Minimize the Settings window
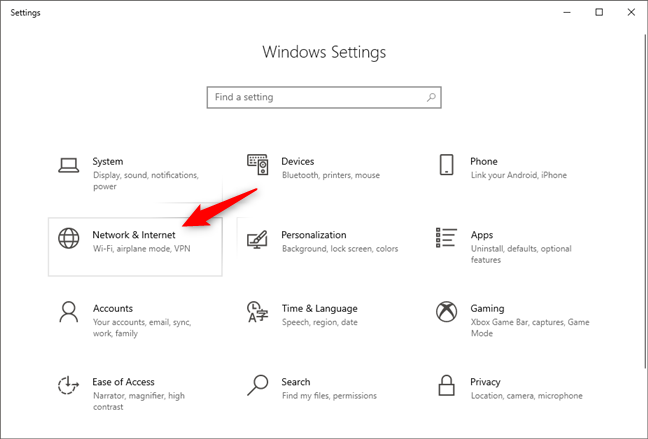 pyautogui.click(x=567, y=12)
